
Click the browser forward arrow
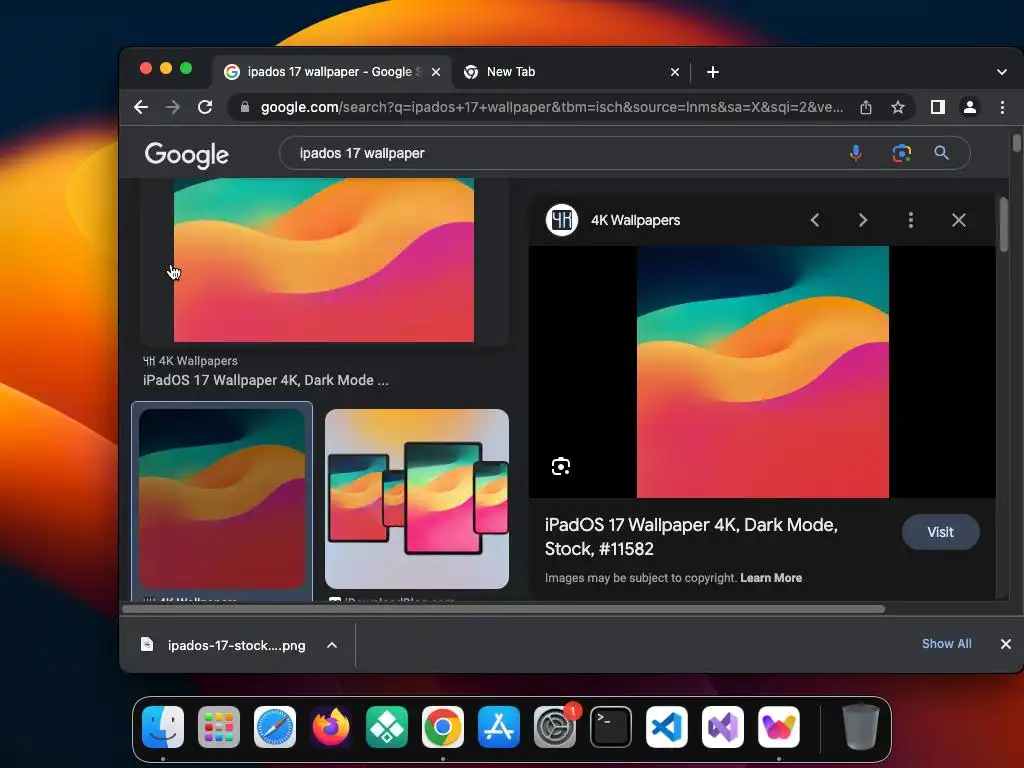(x=173, y=107)
